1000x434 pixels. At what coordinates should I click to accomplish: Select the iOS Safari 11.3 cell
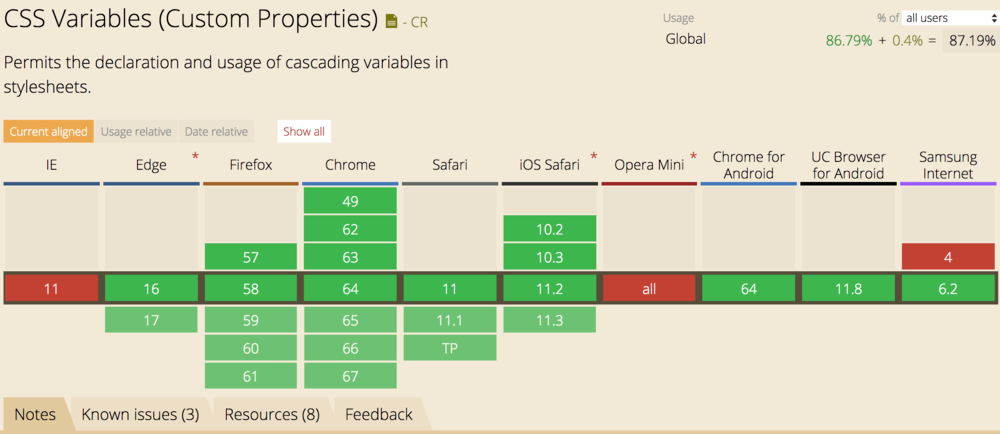click(549, 320)
